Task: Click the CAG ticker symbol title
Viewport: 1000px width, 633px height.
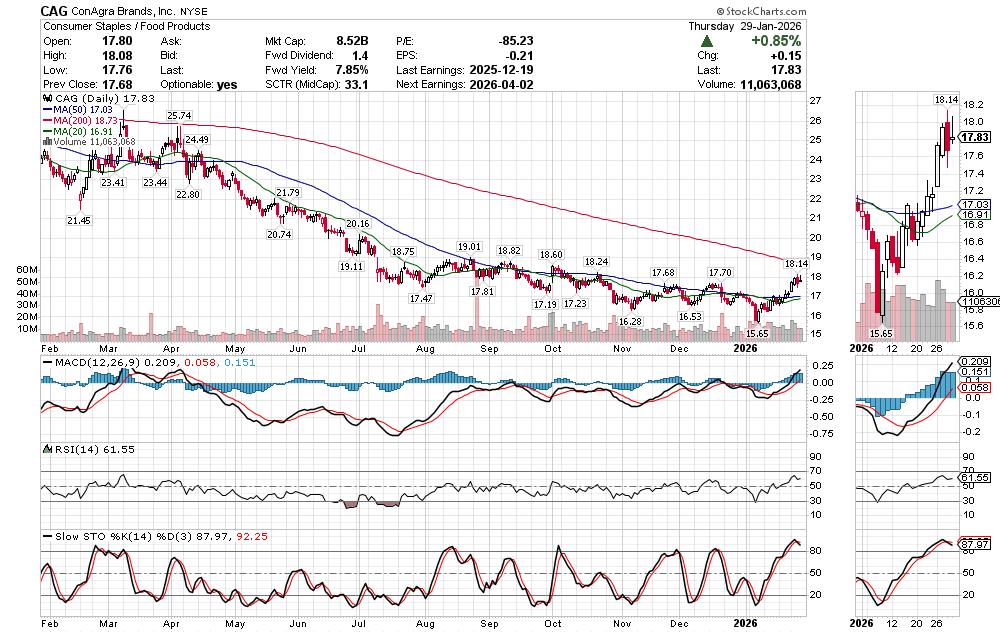Action: tap(55, 11)
